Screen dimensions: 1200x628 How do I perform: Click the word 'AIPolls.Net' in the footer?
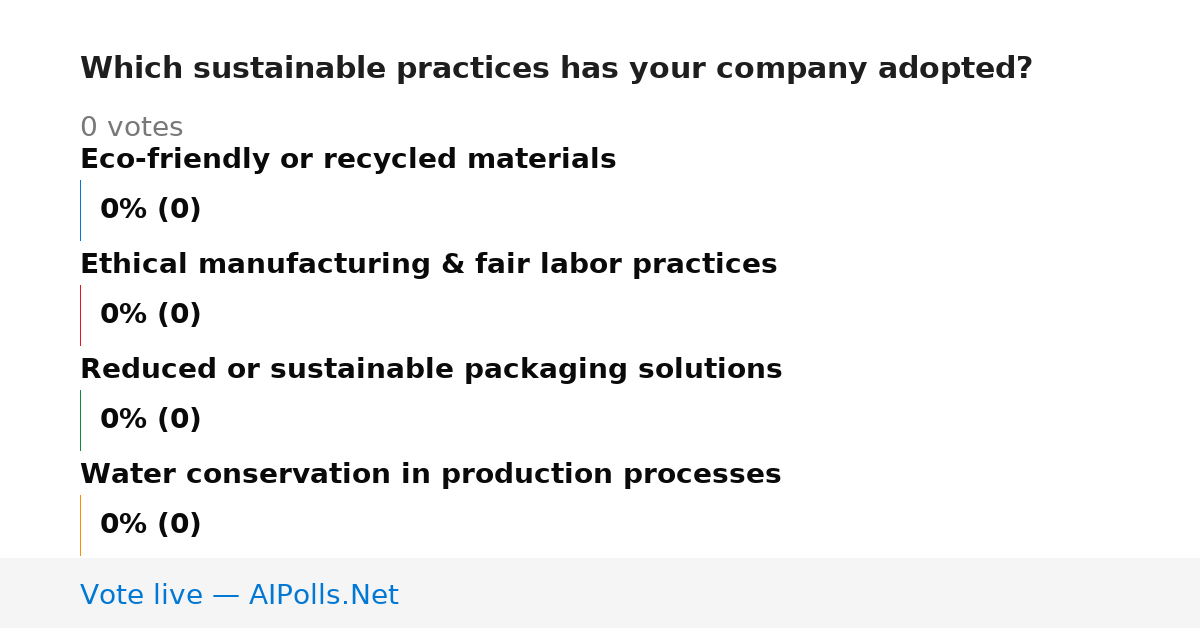click(x=323, y=596)
